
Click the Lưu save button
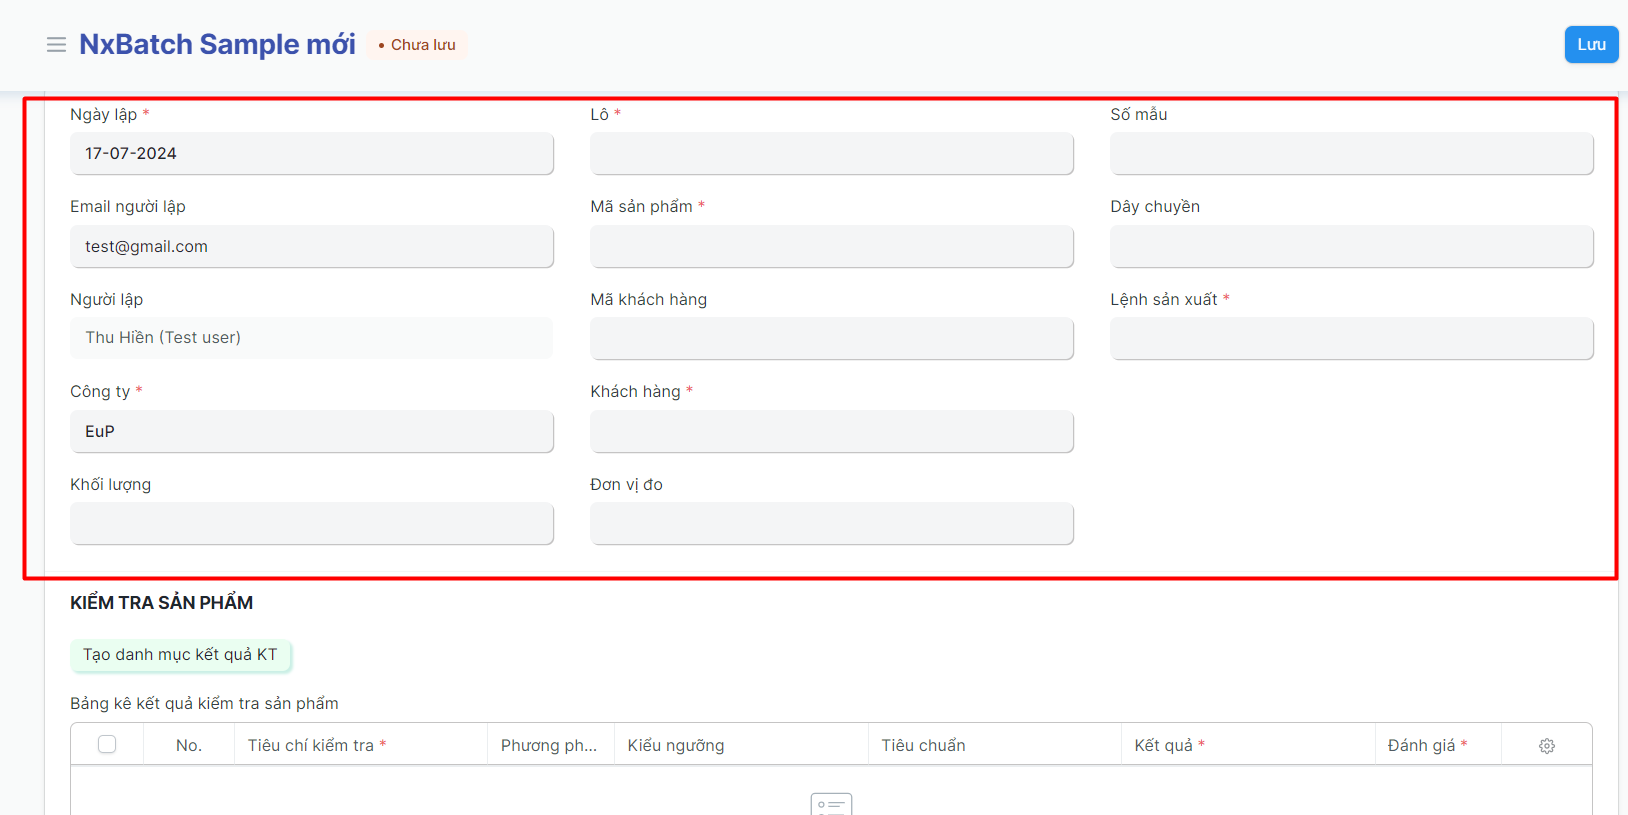[1590, 45]
